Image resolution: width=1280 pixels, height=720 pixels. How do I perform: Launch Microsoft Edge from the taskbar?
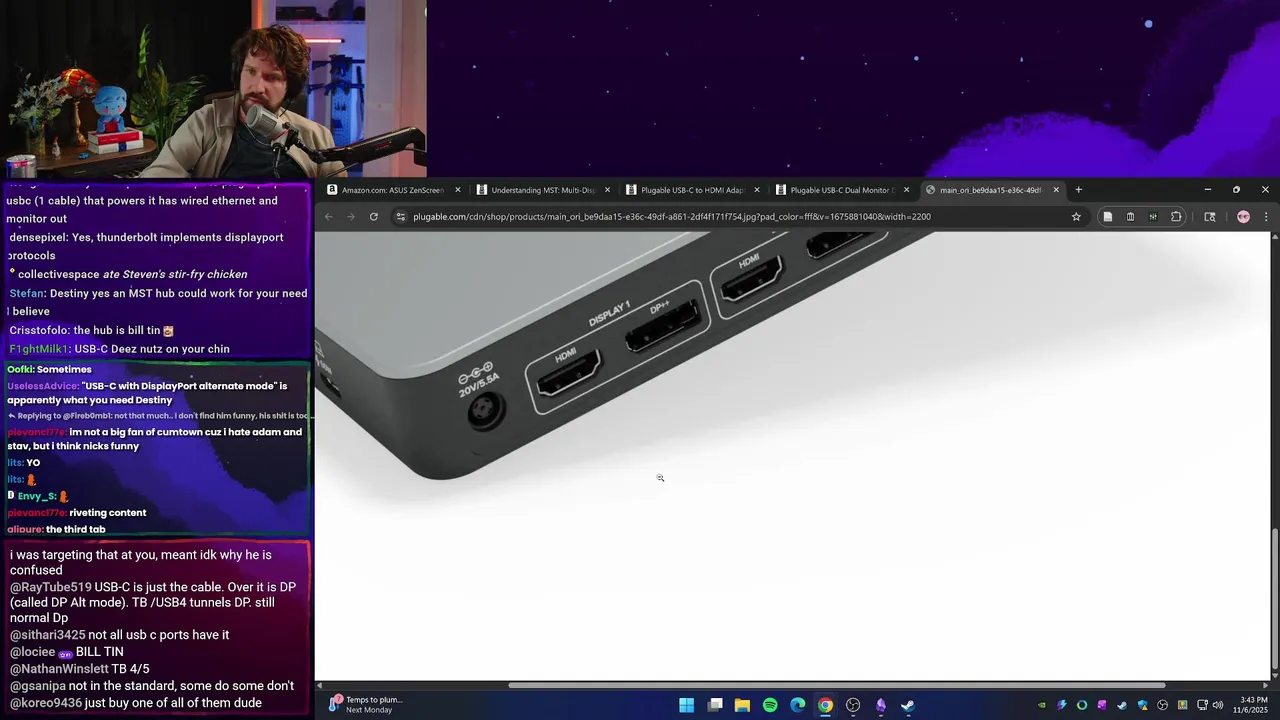[798, 705]
